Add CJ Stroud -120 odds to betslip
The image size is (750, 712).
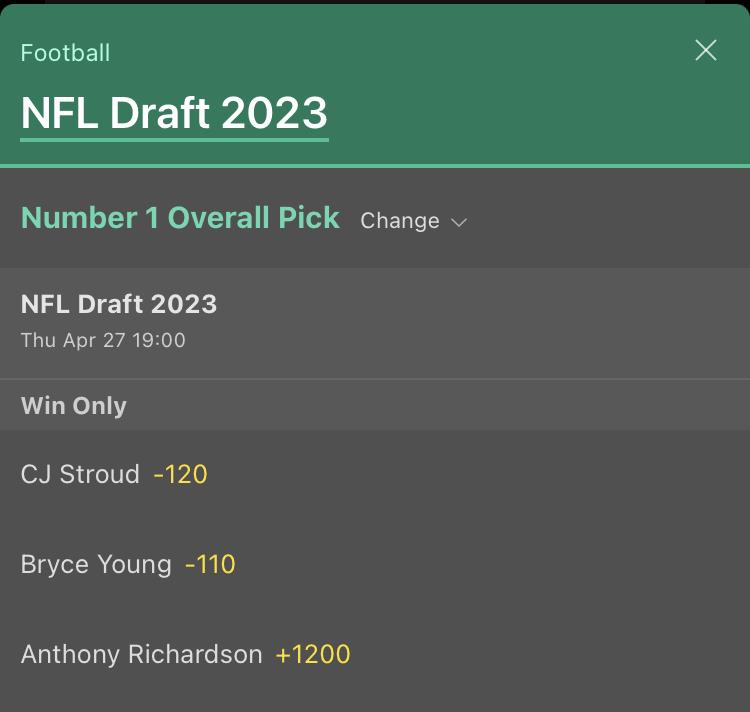click(x=180, y=474)
